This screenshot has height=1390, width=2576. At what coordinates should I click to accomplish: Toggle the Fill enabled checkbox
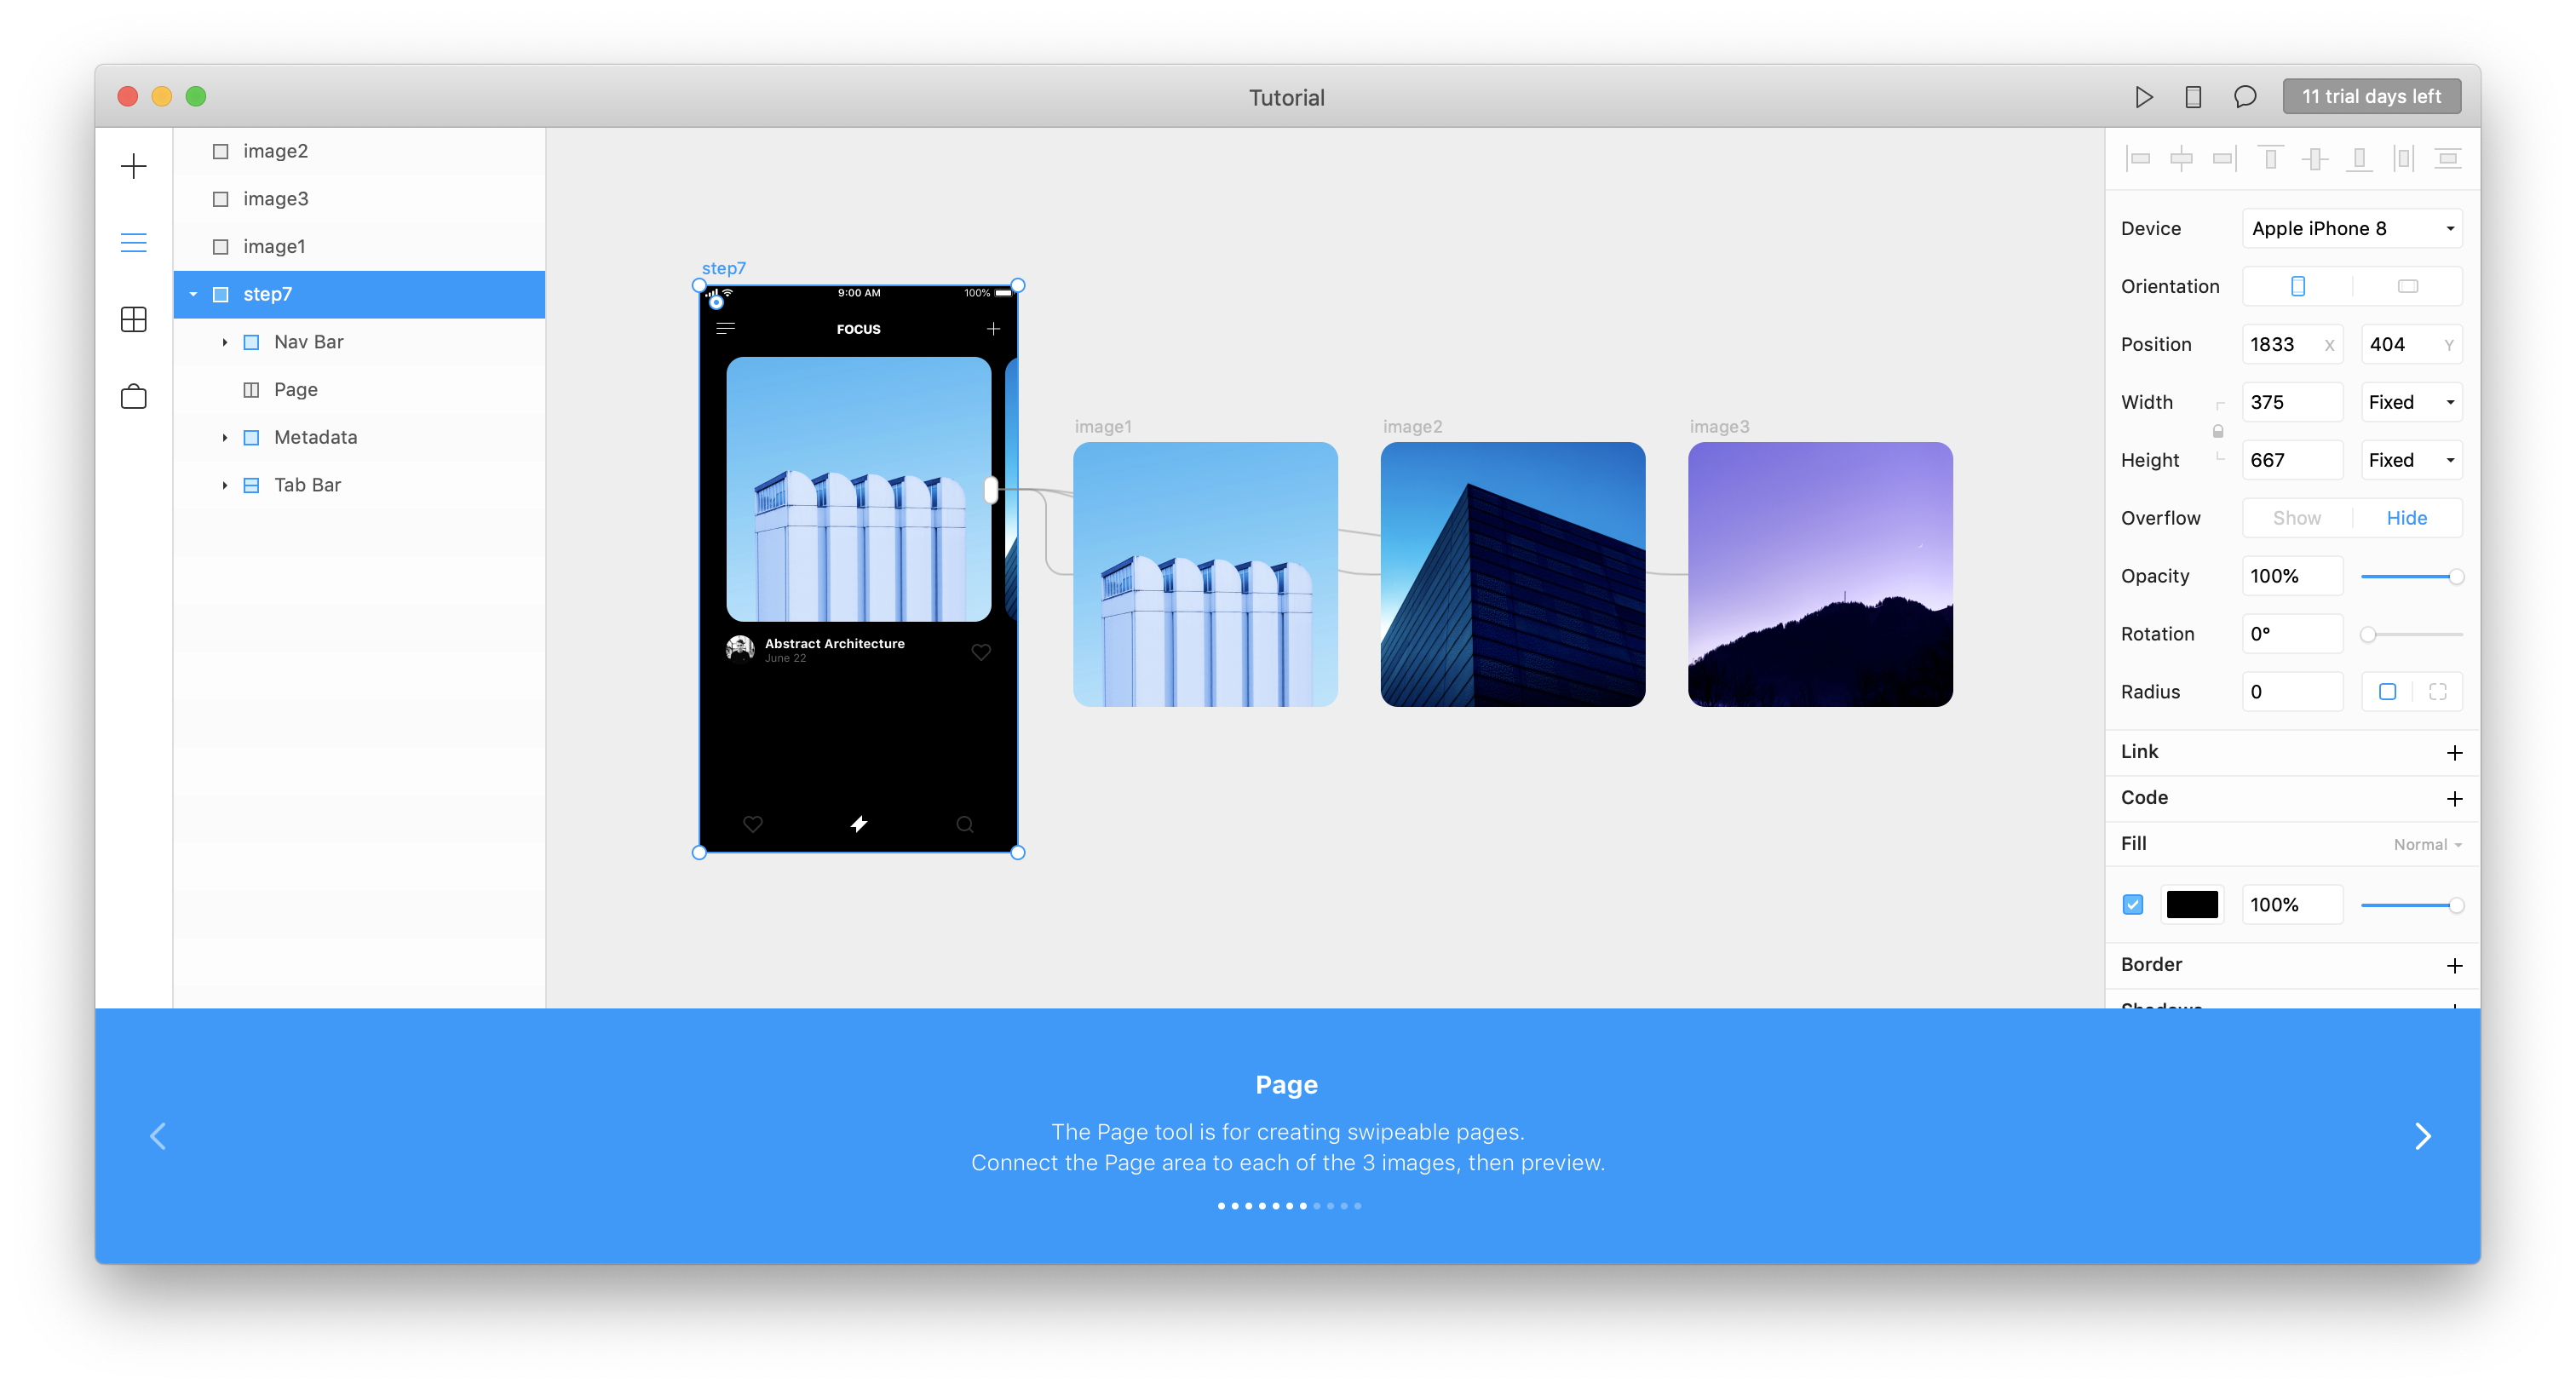2132,904
